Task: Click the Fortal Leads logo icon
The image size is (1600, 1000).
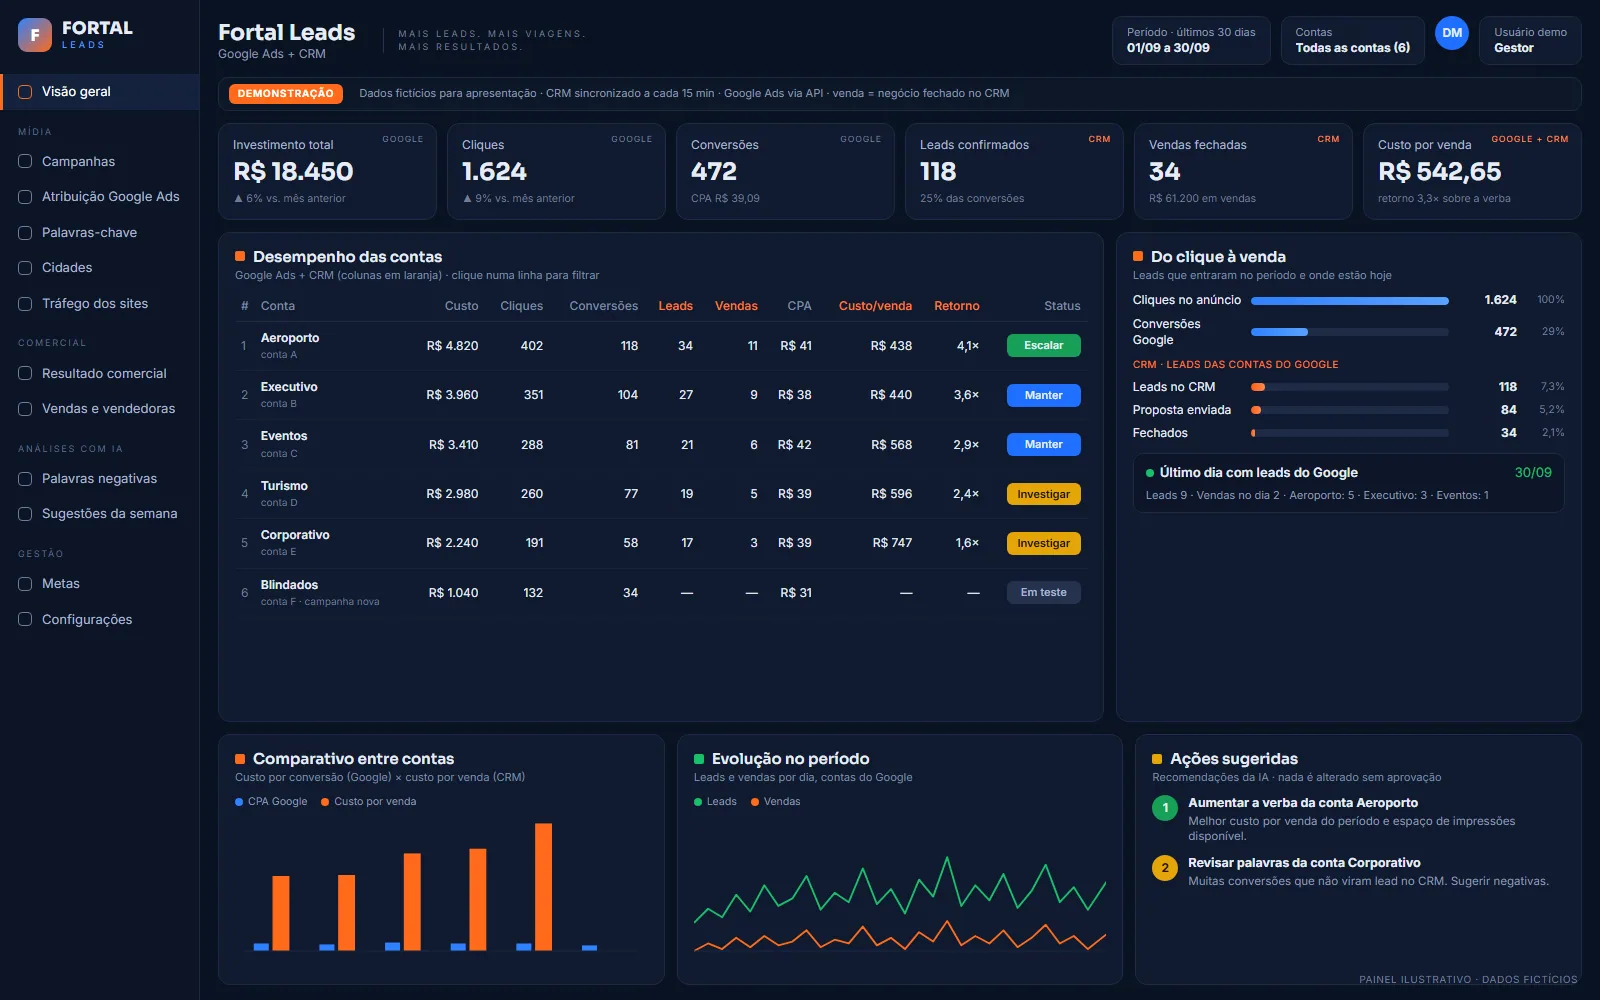Action: pos(35,35)
